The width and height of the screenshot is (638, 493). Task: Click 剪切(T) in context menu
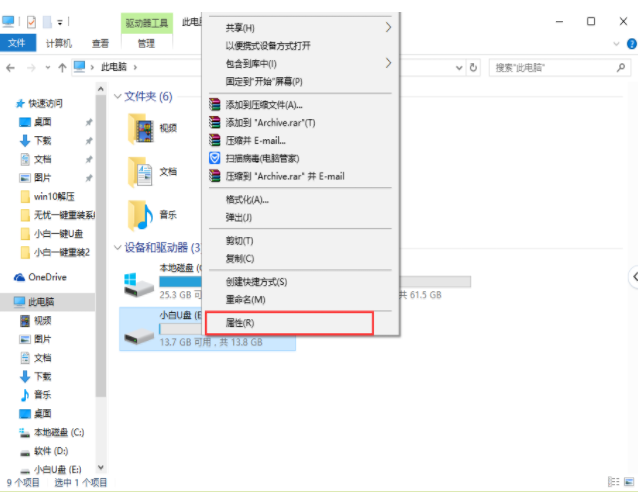(x=239, y=241)
